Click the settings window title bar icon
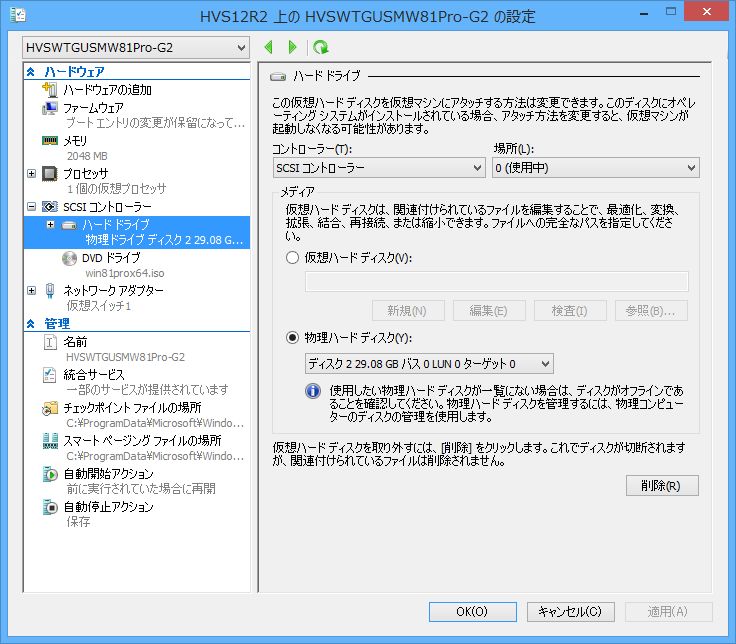736x644 pixels. pos(18,15)
